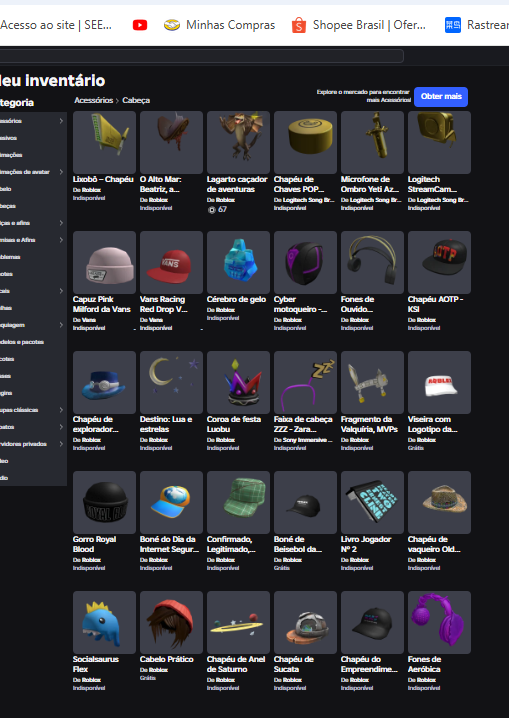The image size is (509, 718).
Task: Expand the Acessórios category chevron
Action: [61, 121]
